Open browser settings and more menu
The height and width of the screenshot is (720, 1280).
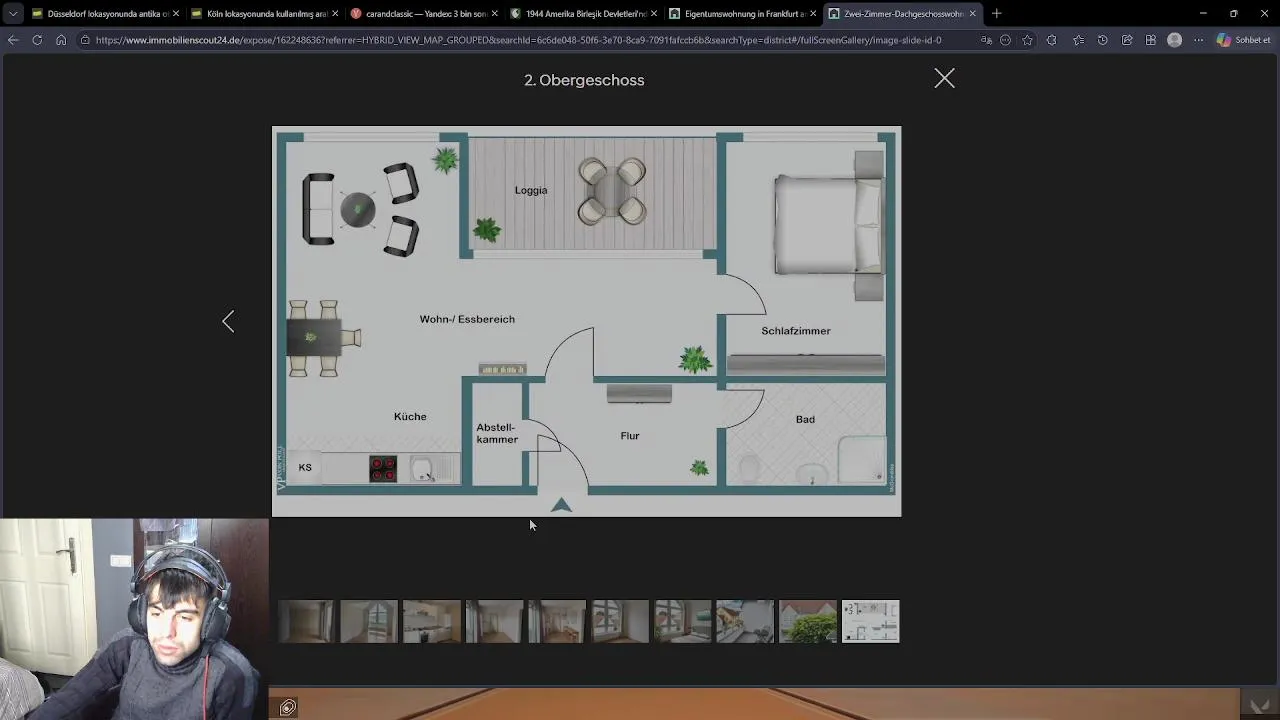(1198, 40)
